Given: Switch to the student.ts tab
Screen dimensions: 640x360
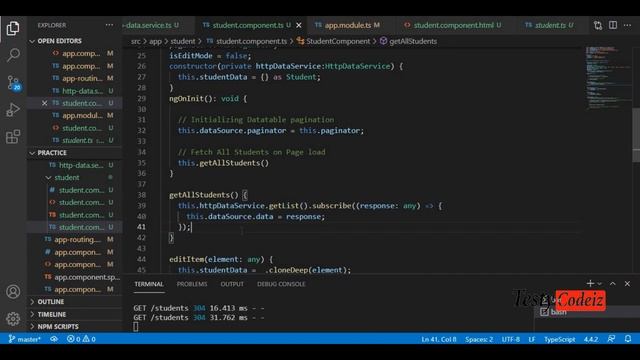Looking at the screenshot, I should pyautogui.click(x=549, y=25).
